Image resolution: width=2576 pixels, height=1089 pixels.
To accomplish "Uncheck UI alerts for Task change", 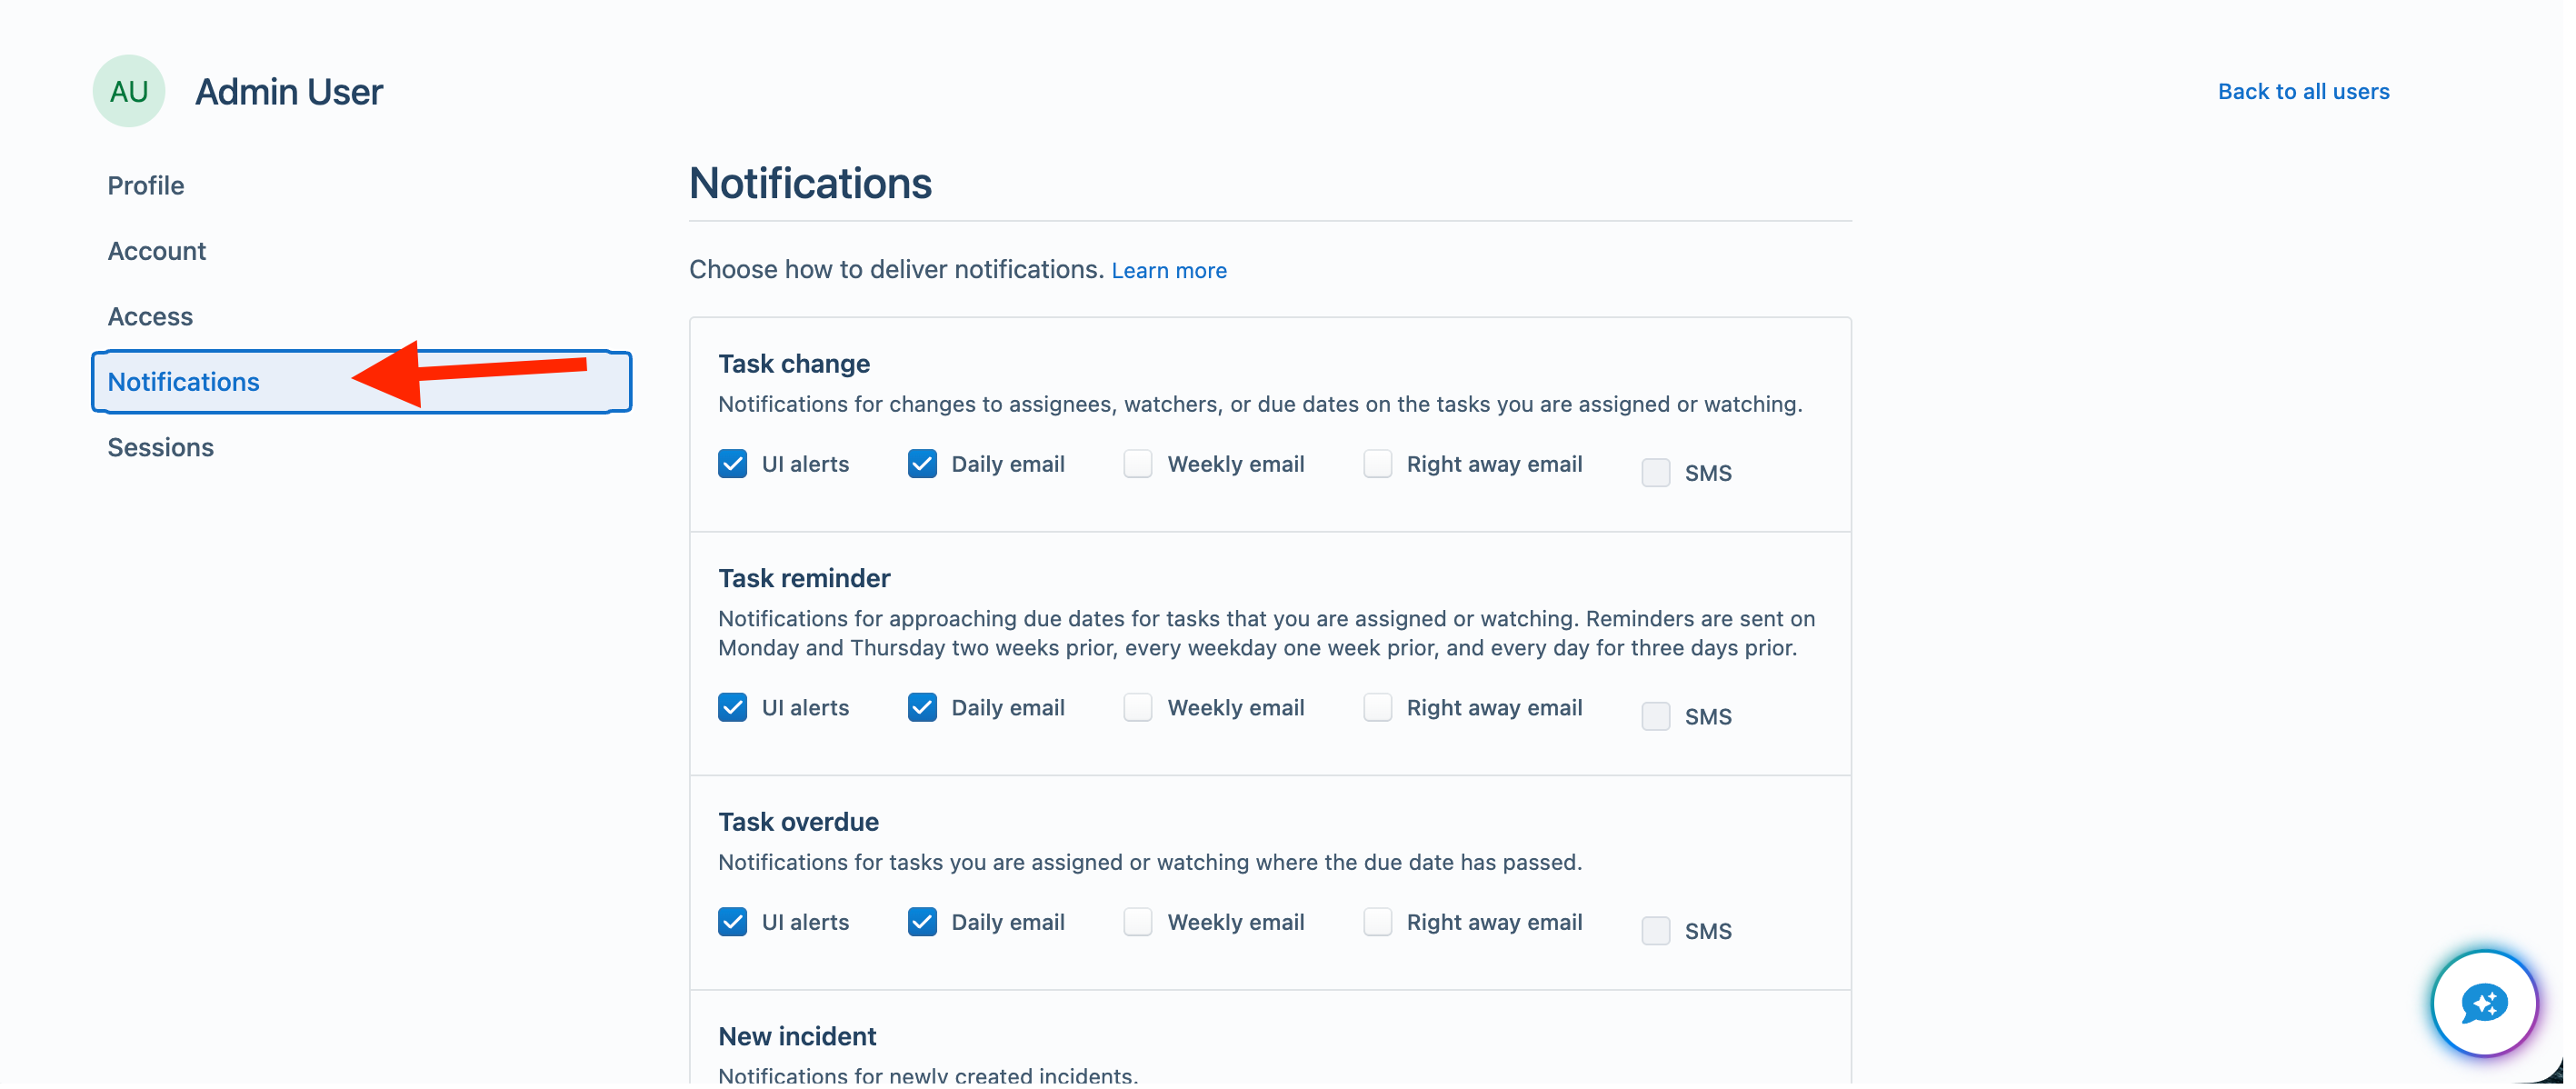I will pos(732,464).
